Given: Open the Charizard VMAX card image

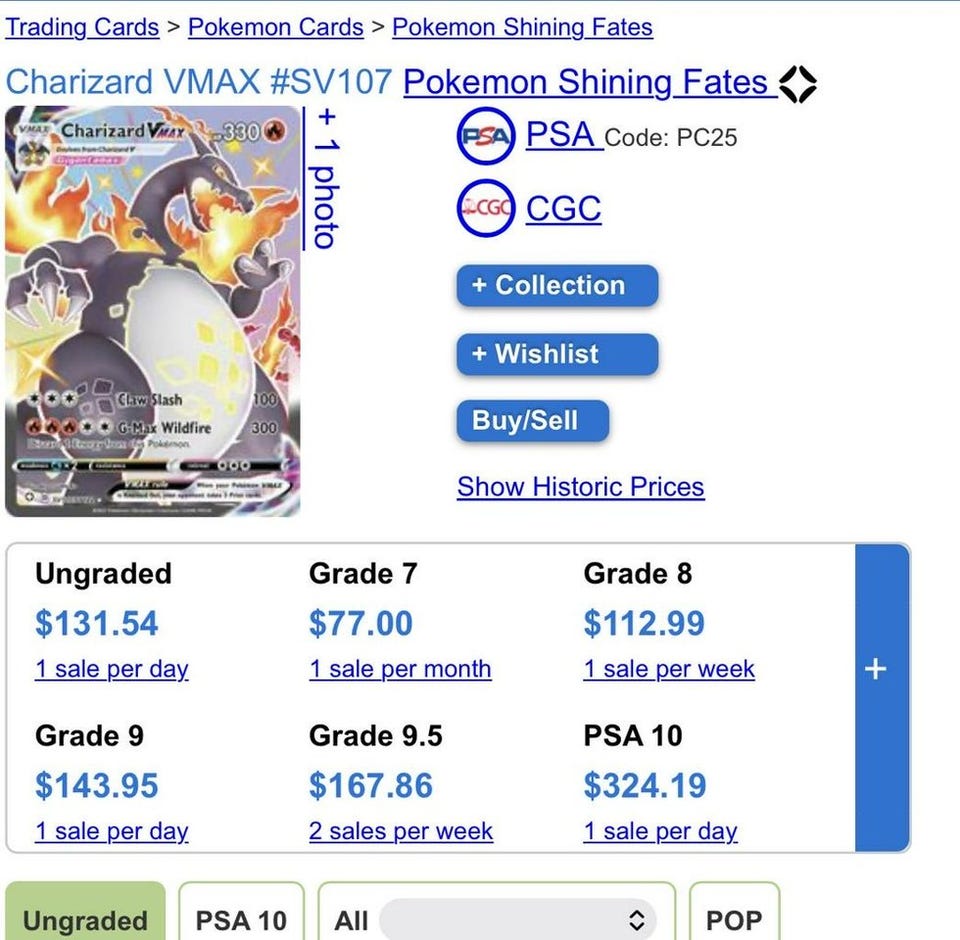Looking at the screenshot, I should click(152, 311).
